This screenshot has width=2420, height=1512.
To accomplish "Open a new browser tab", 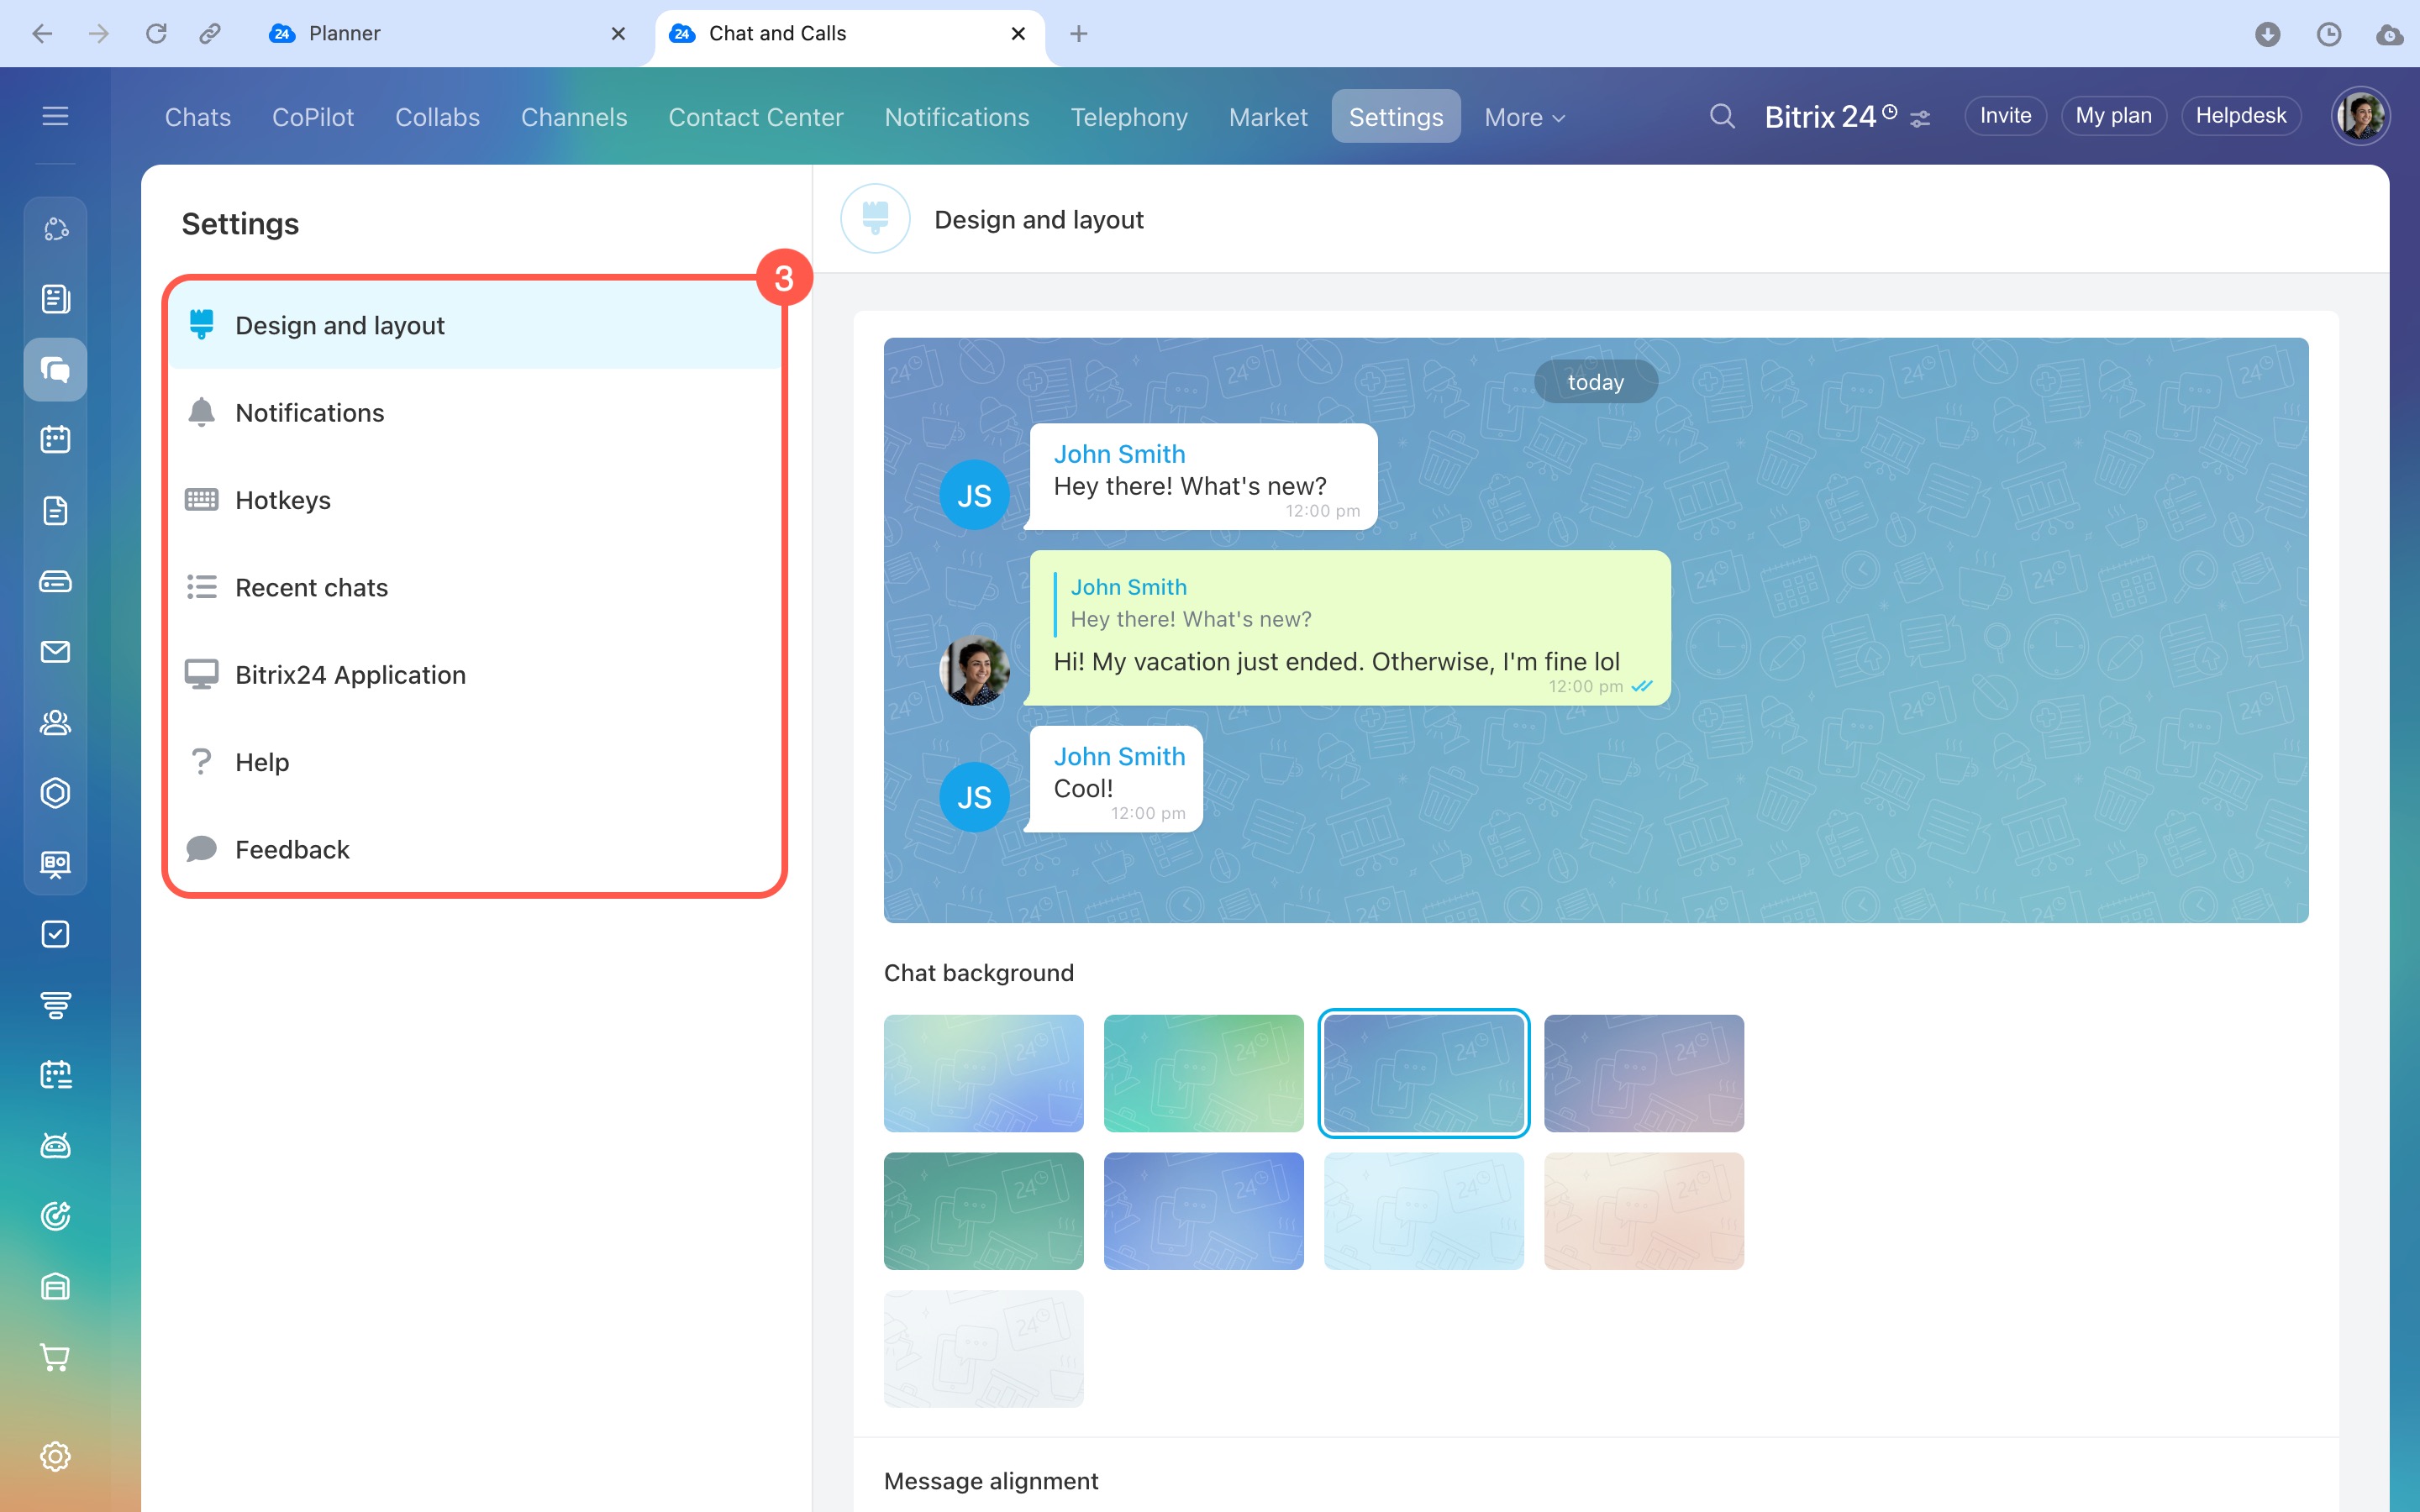I will click(1078, 34).
